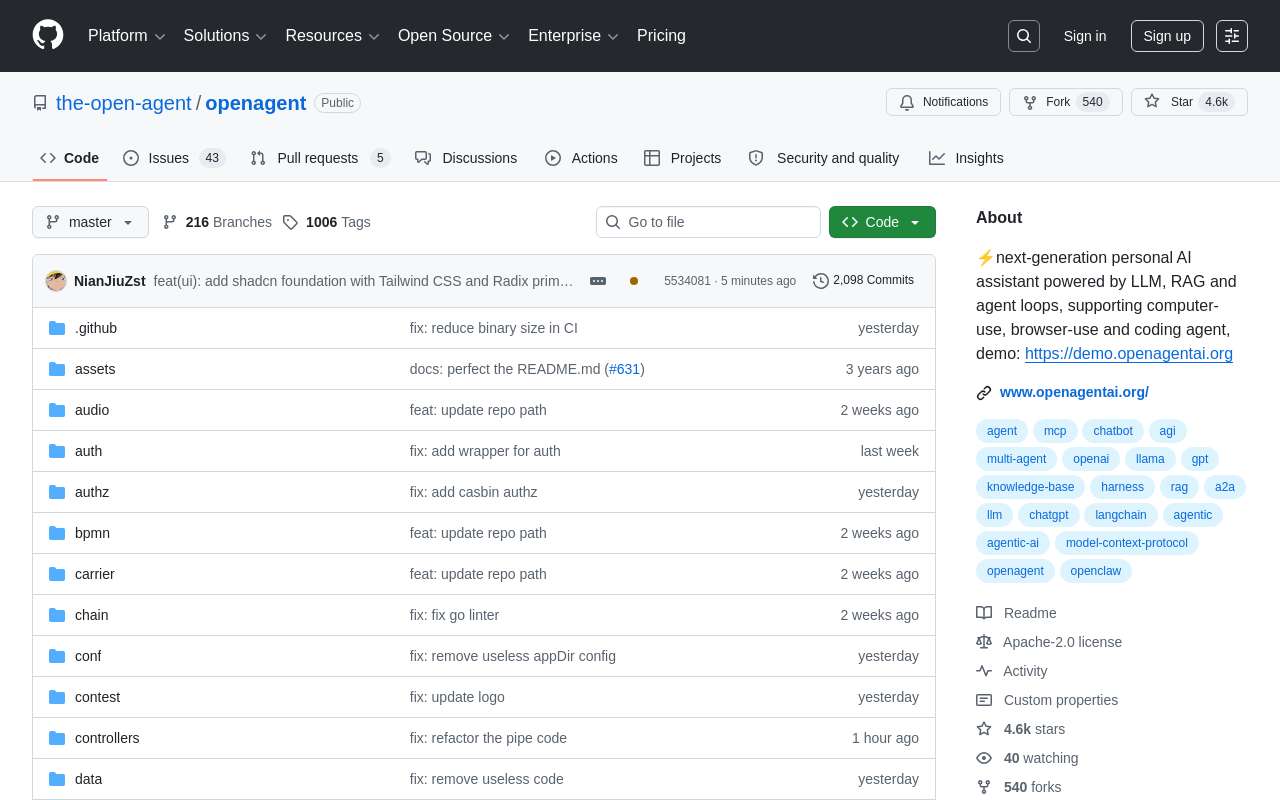
Task: Click the GitHub logo icon
Action: pyautogui.click(x=48, y=35)
